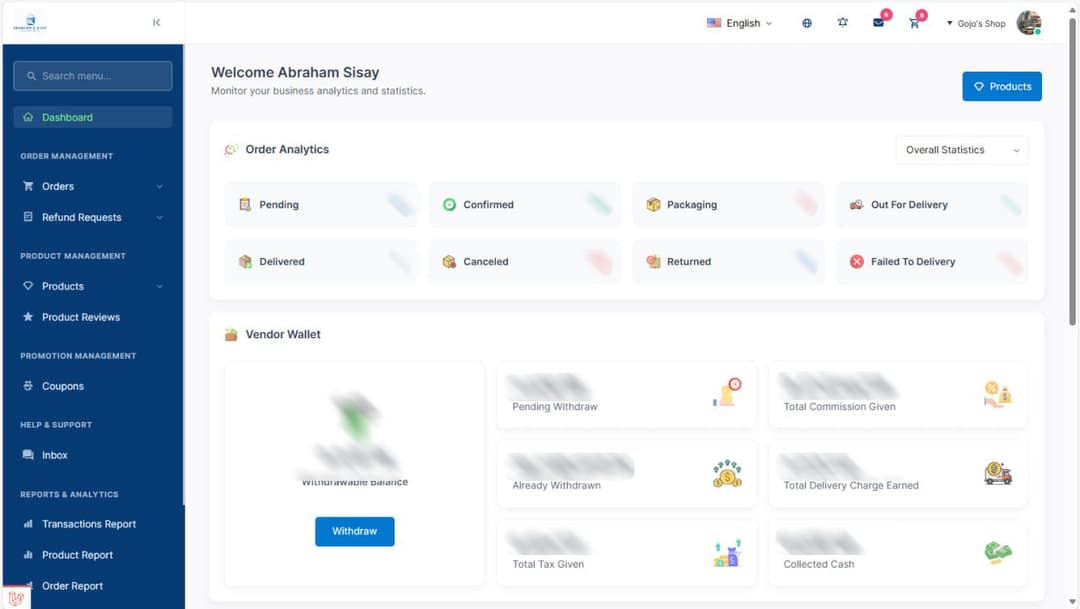Click the Total Delivery Charge Earned truck icon

pos(997,473)
